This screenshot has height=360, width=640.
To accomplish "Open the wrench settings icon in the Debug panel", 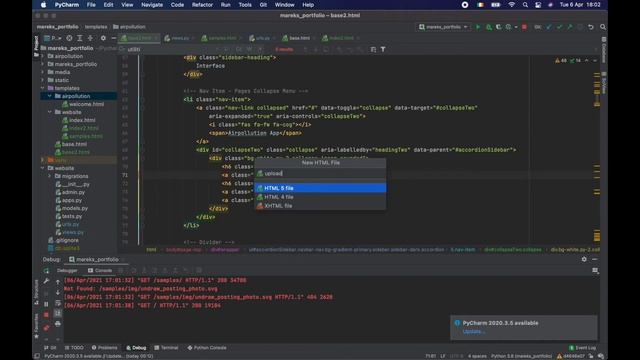I will click(x=46, y=281).
